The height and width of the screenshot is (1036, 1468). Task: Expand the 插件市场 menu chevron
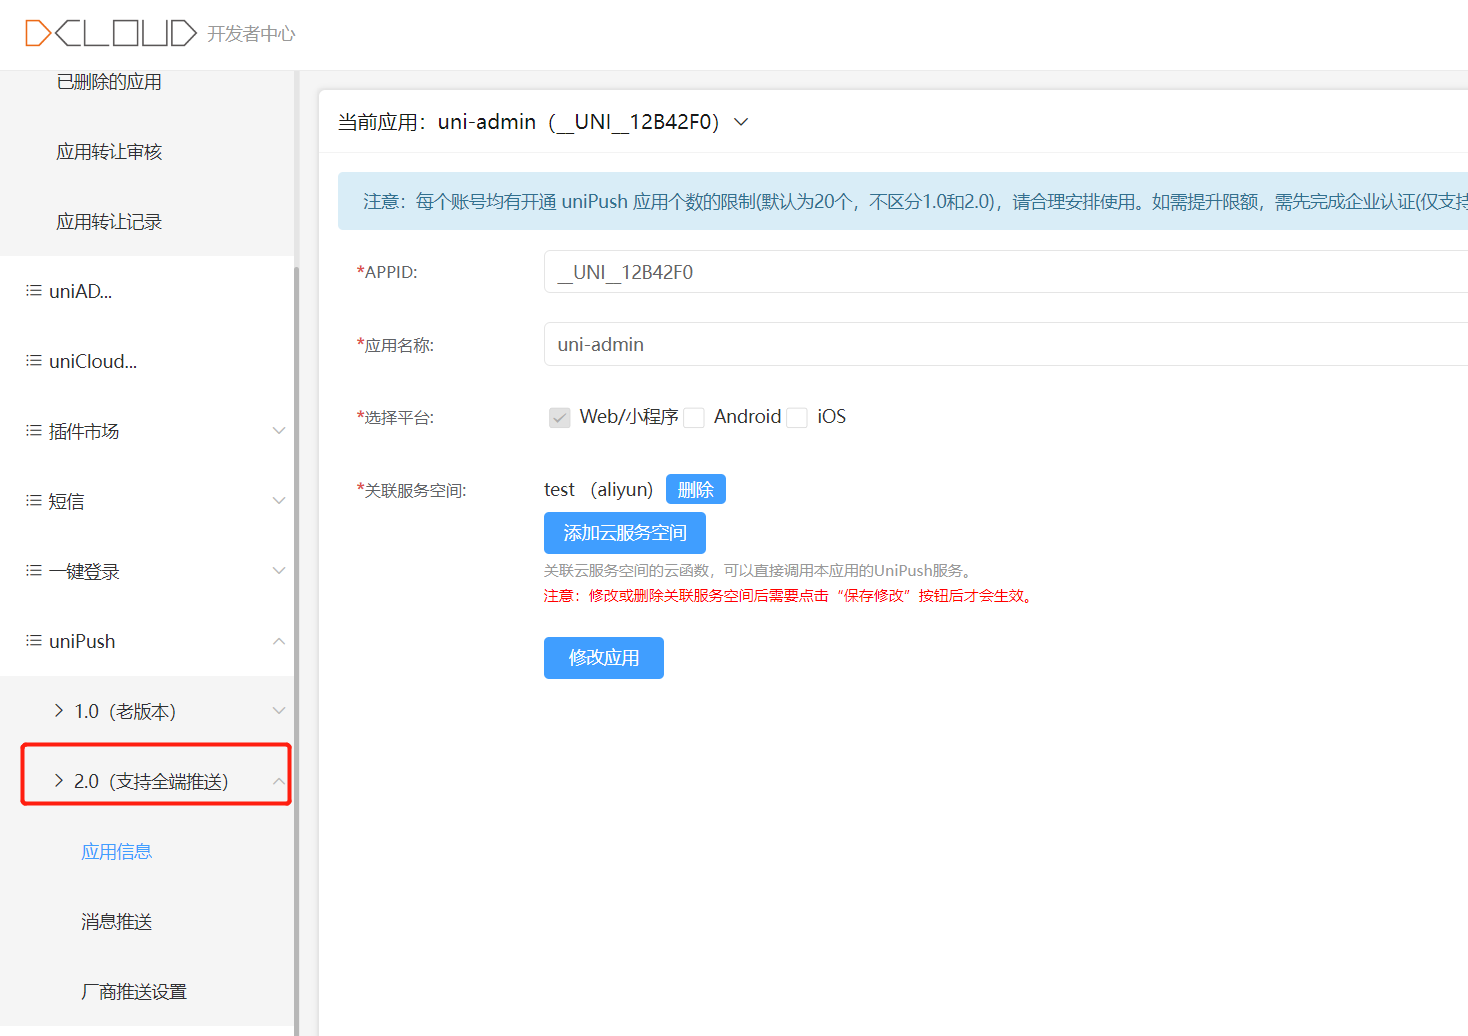[279, 431]
